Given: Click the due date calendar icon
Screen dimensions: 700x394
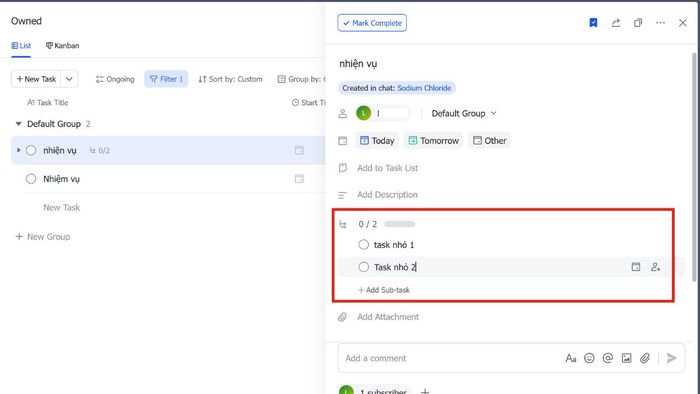Looking at the screenshot, I should point(342,141).
